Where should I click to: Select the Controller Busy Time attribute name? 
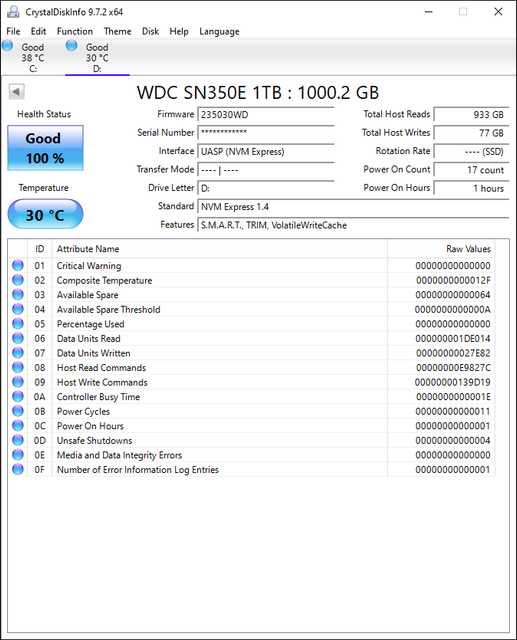pyautogui.click(x=98, y=397)
